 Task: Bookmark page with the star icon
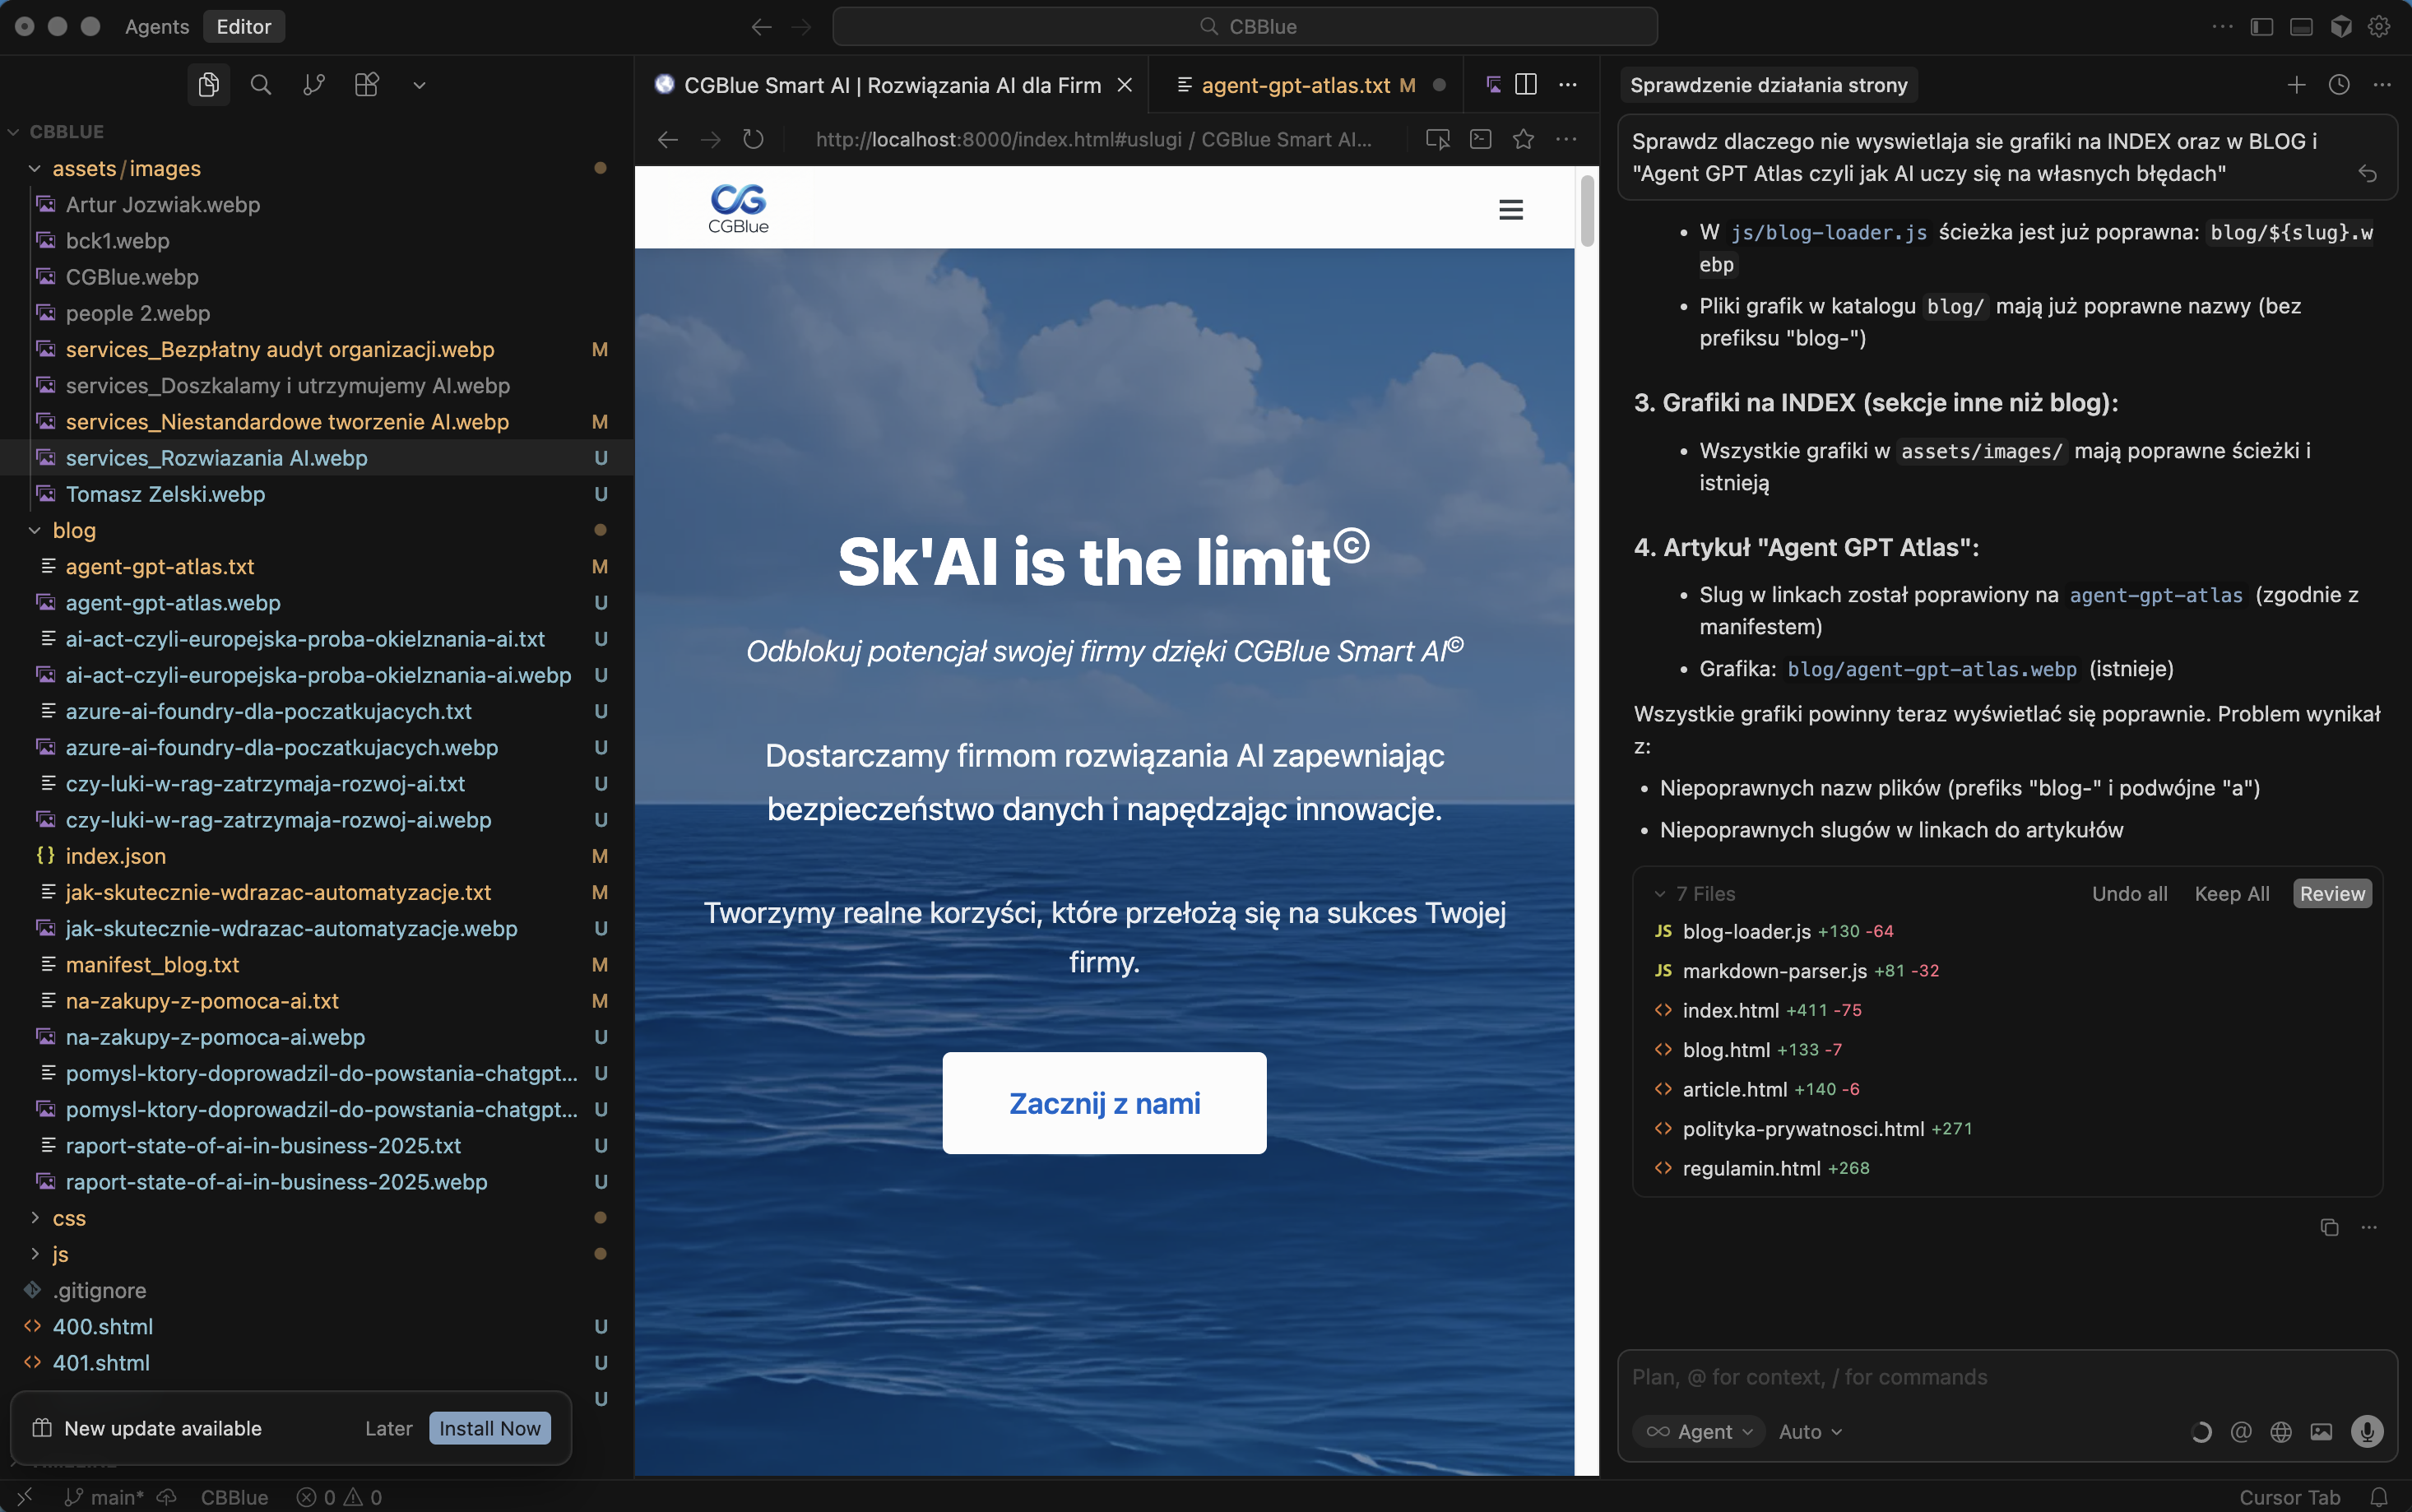click(x=1524, y=140)
